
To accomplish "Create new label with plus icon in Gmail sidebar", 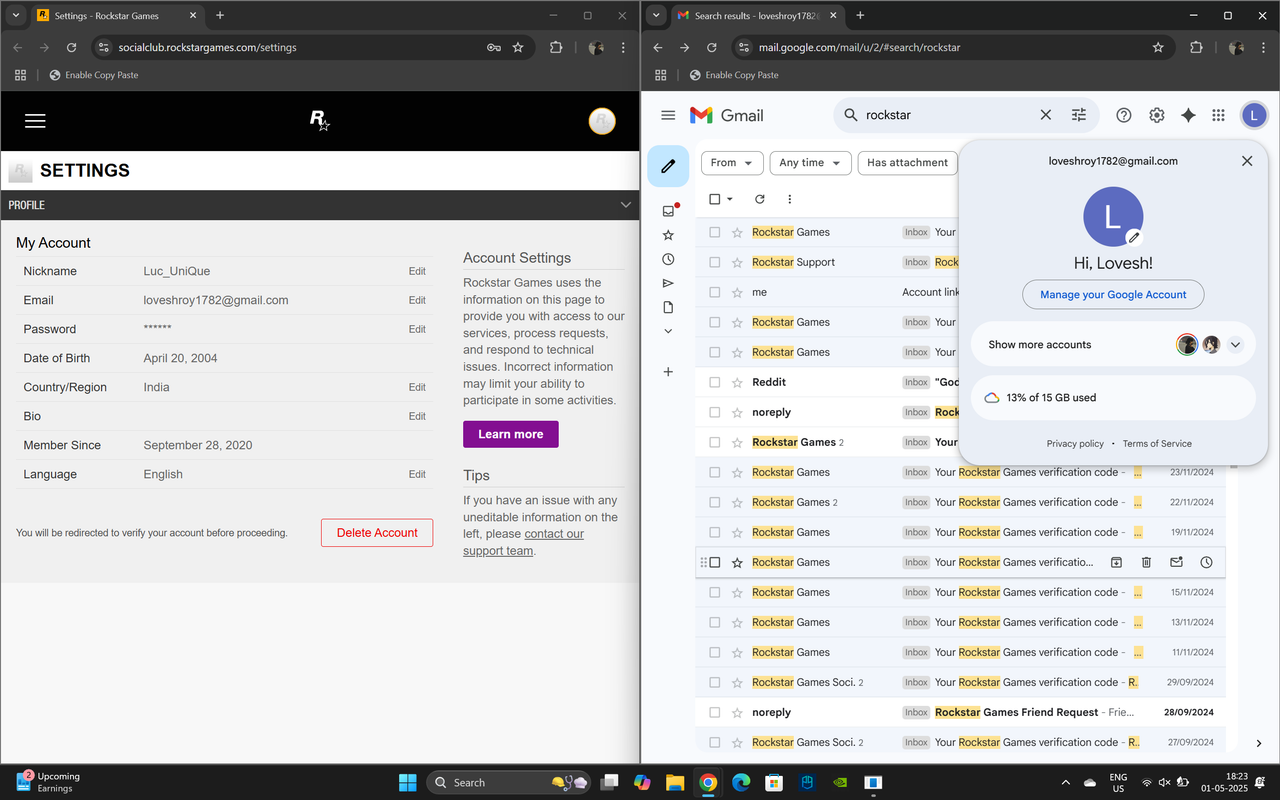I will pyautogui.click(x=668, y=372).
